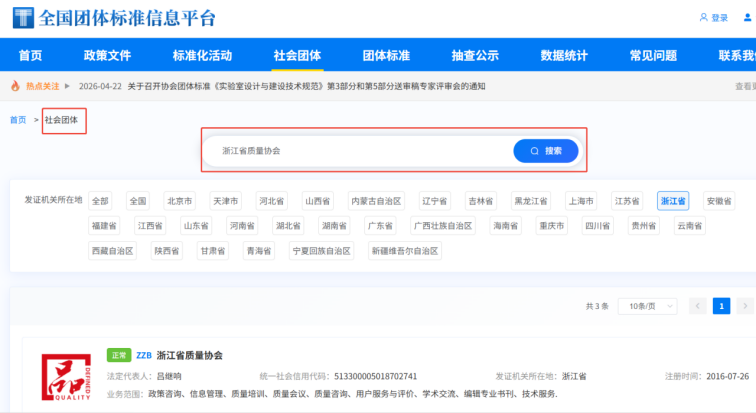Go to next results page arrow
This screenshot has height=413, width=756.
point(745,306)
